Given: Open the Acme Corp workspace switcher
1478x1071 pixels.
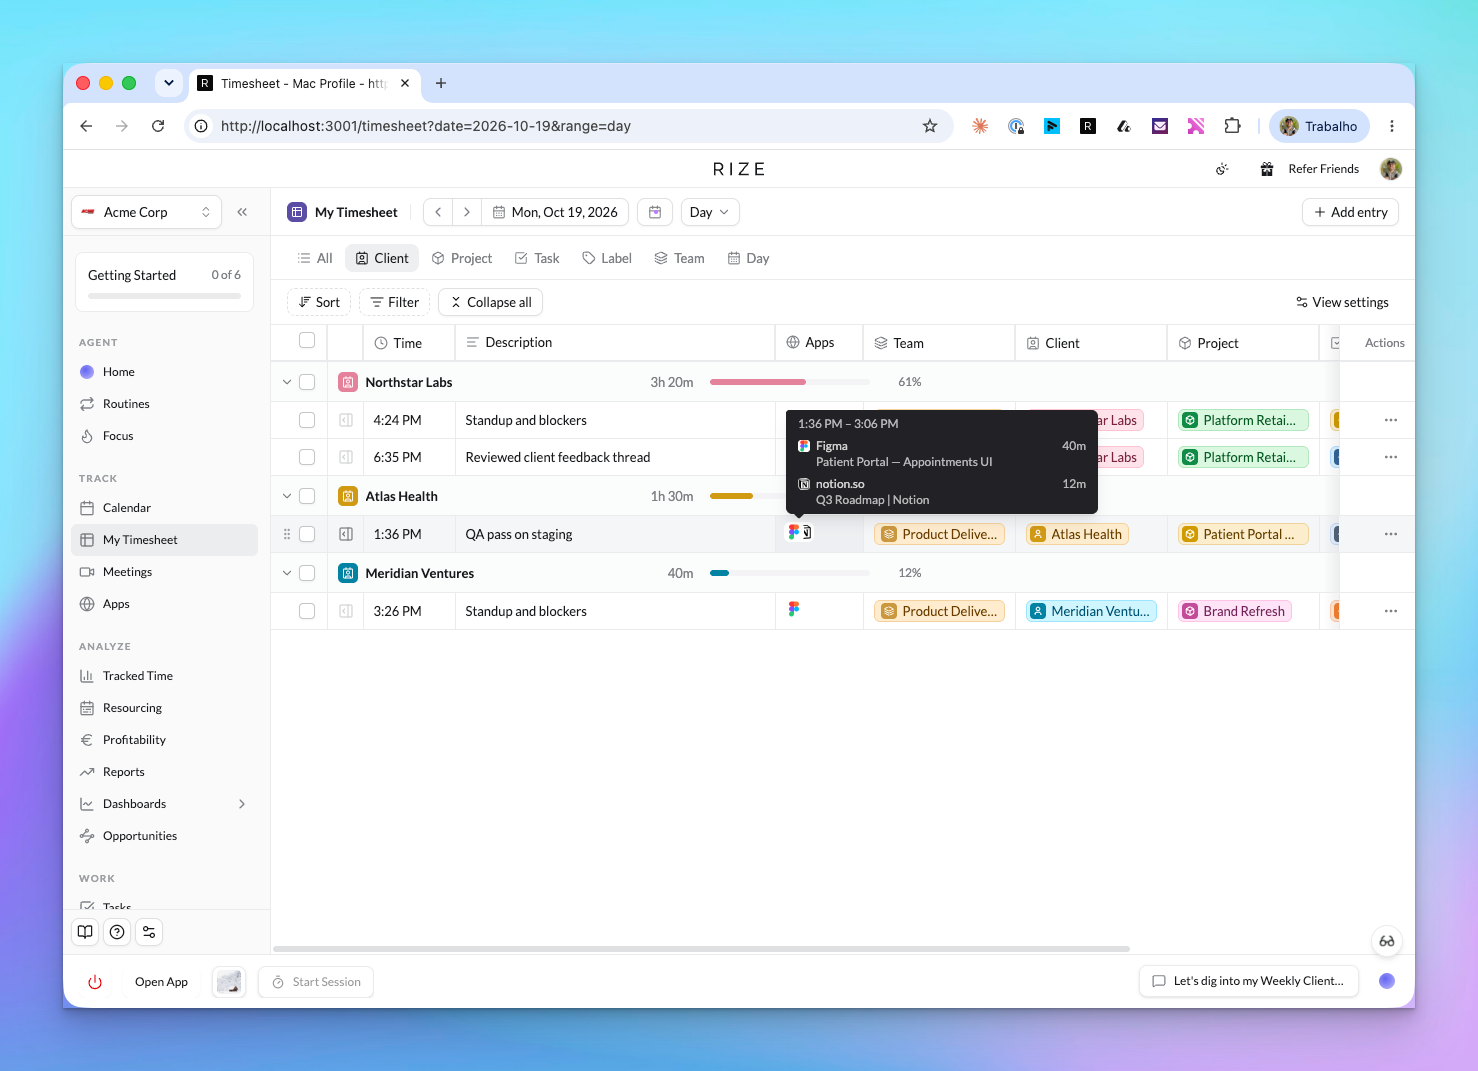Looking at the screenshot, I should point(147,212).
